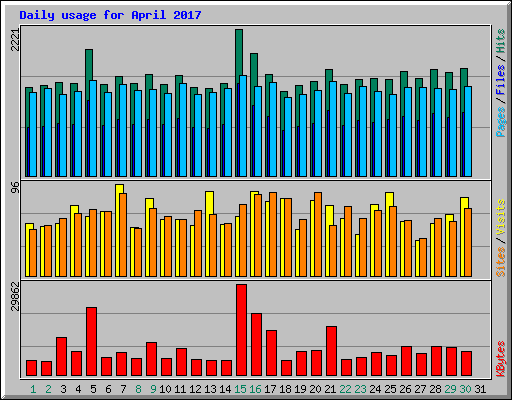Click day 15 on the x-axis
The height and width of the screenshot is (400, 512).
coord(240,389)
